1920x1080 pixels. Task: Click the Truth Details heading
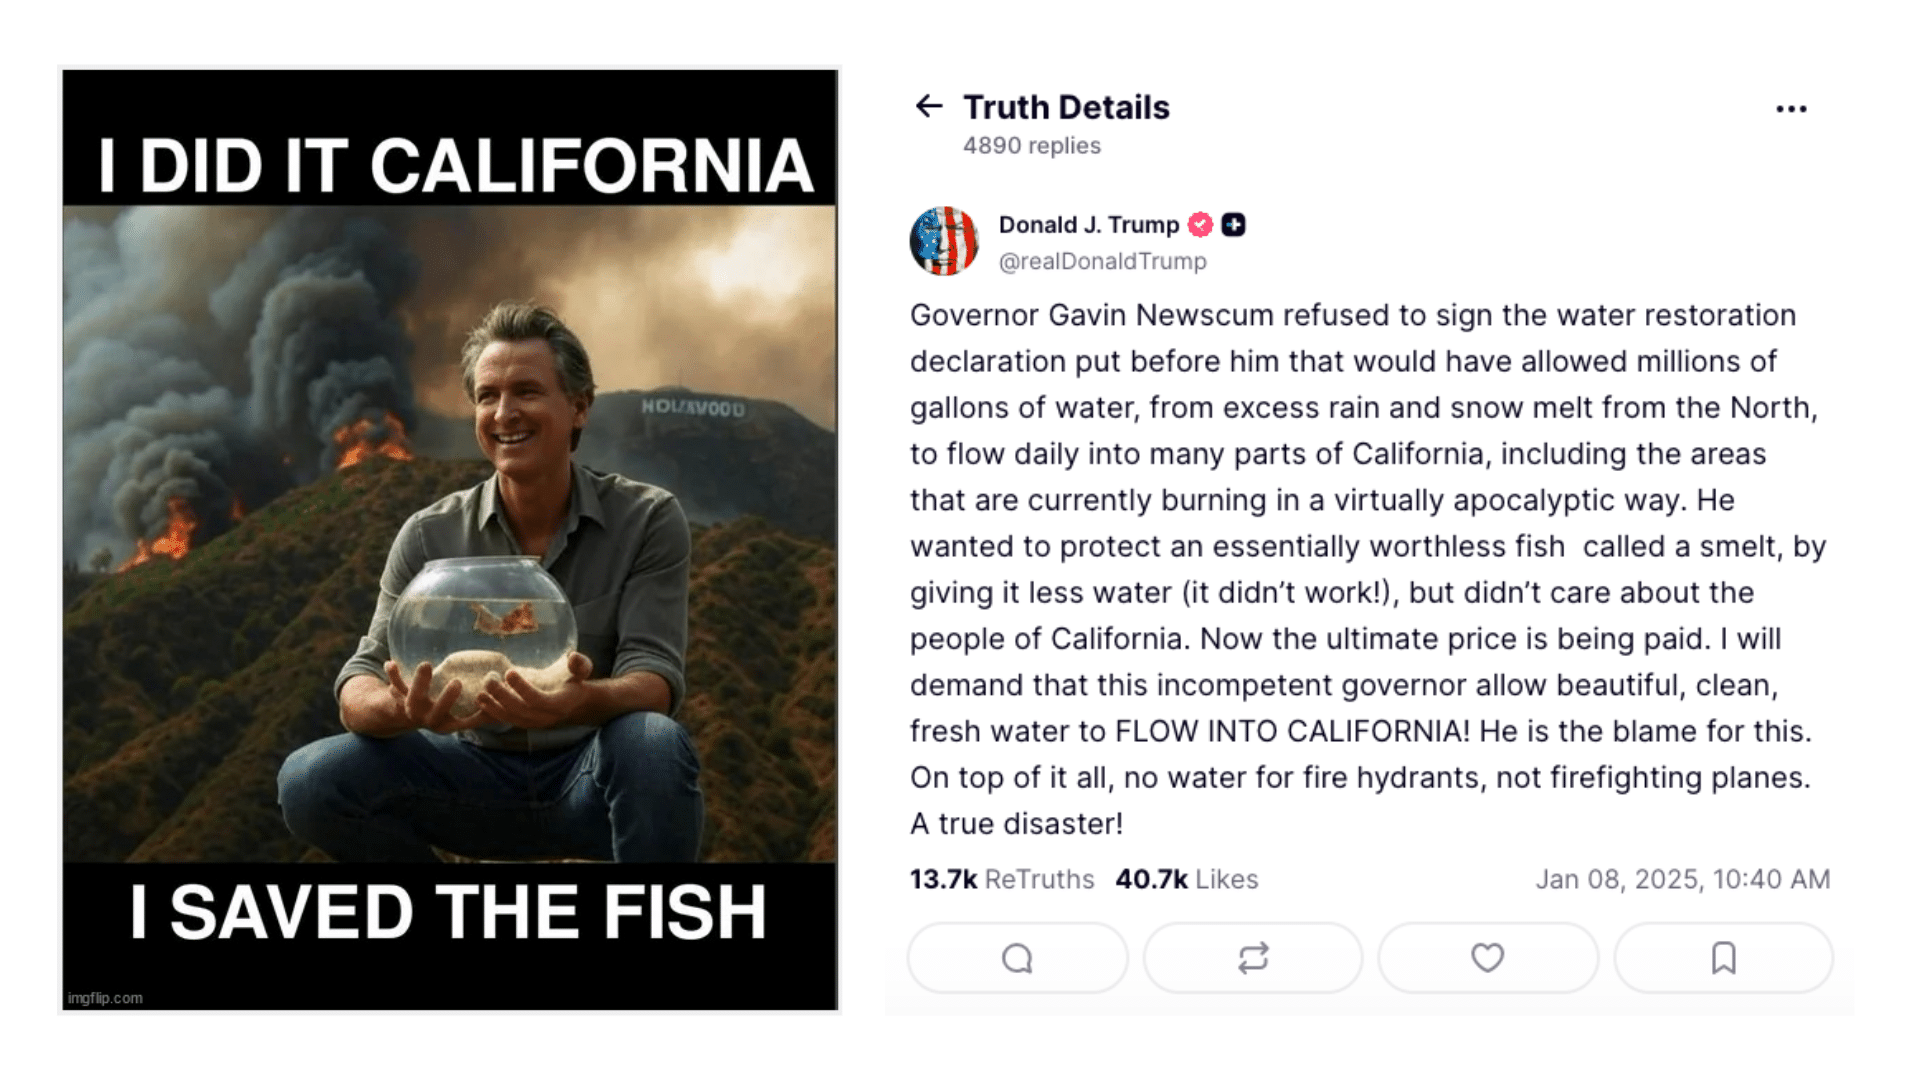1066,107
